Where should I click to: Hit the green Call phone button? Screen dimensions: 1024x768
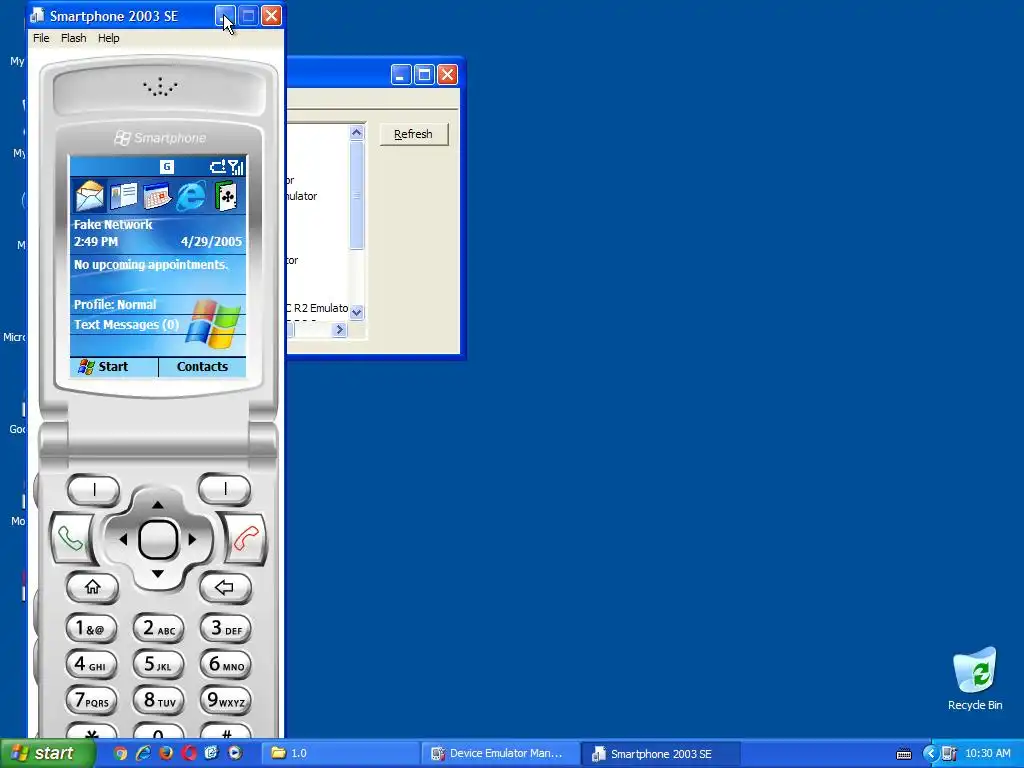point(71,539)
